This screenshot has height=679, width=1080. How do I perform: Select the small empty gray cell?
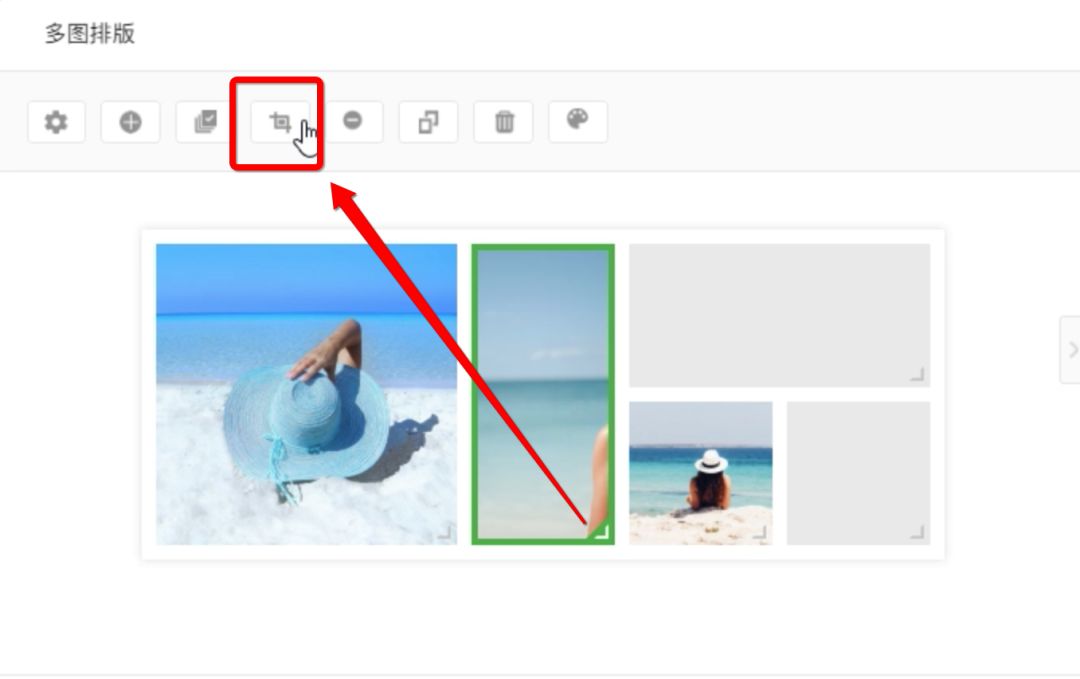859,473
